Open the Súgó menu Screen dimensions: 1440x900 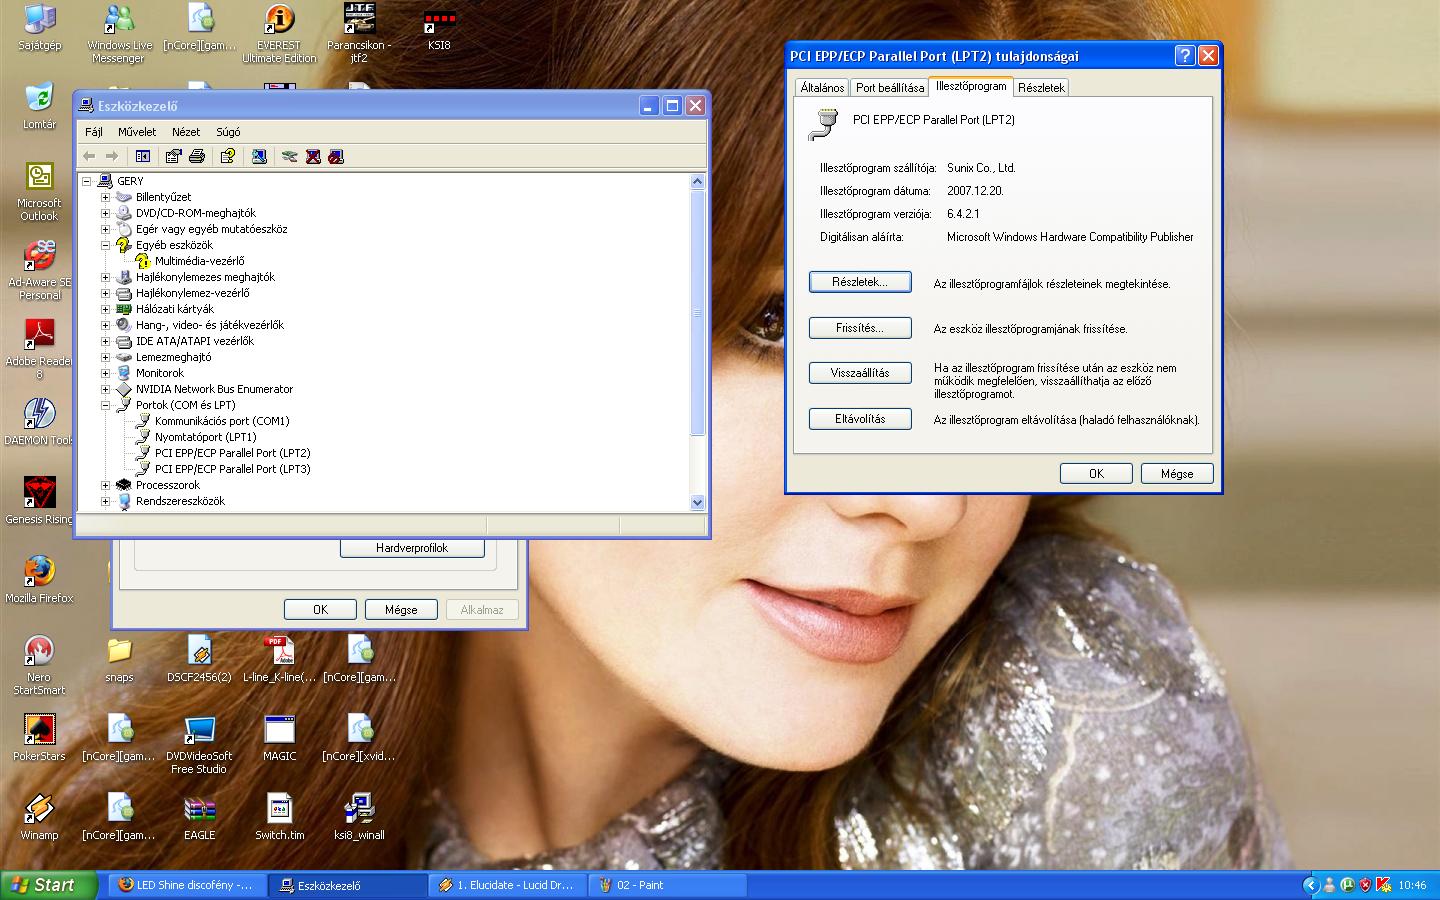click(x=228, y=132)
